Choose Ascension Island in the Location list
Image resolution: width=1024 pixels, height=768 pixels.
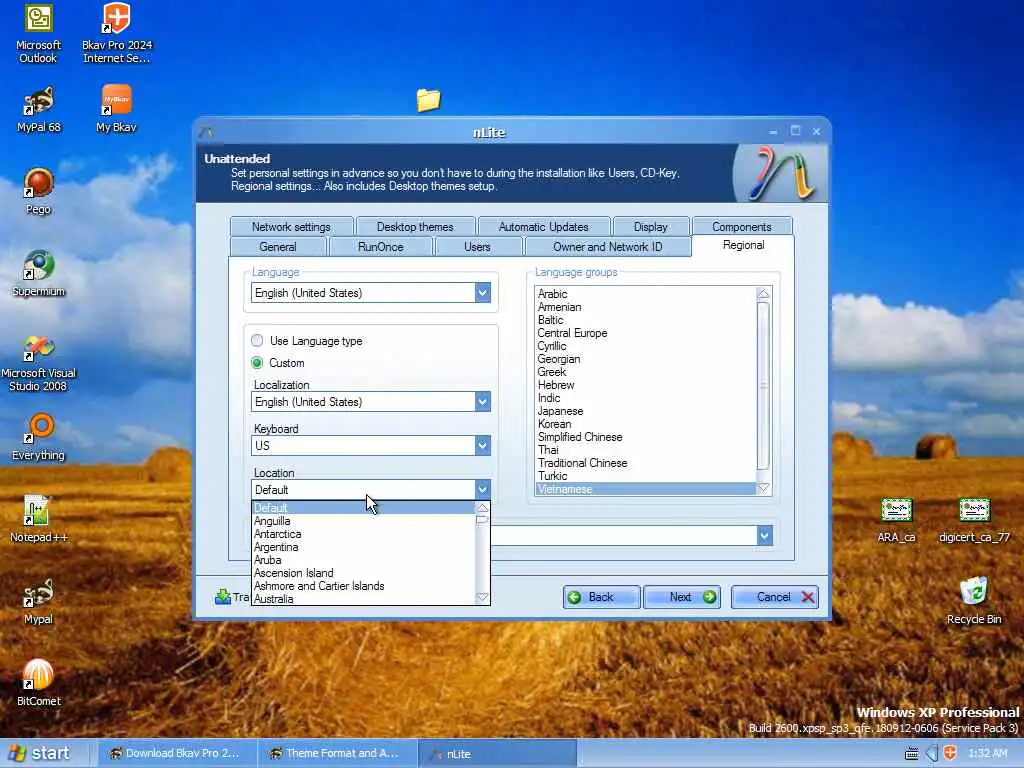363,573
